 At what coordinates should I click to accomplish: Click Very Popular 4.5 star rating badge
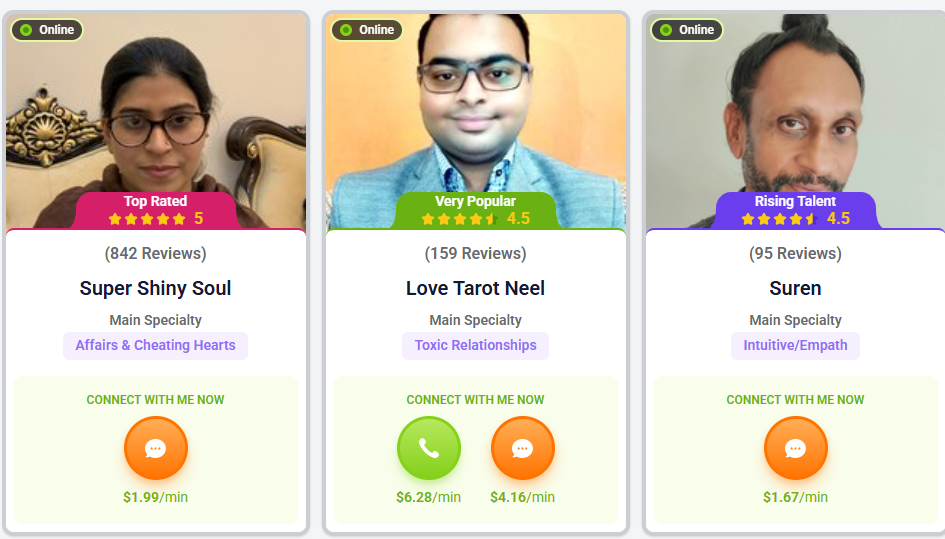[x=476, y=210]
